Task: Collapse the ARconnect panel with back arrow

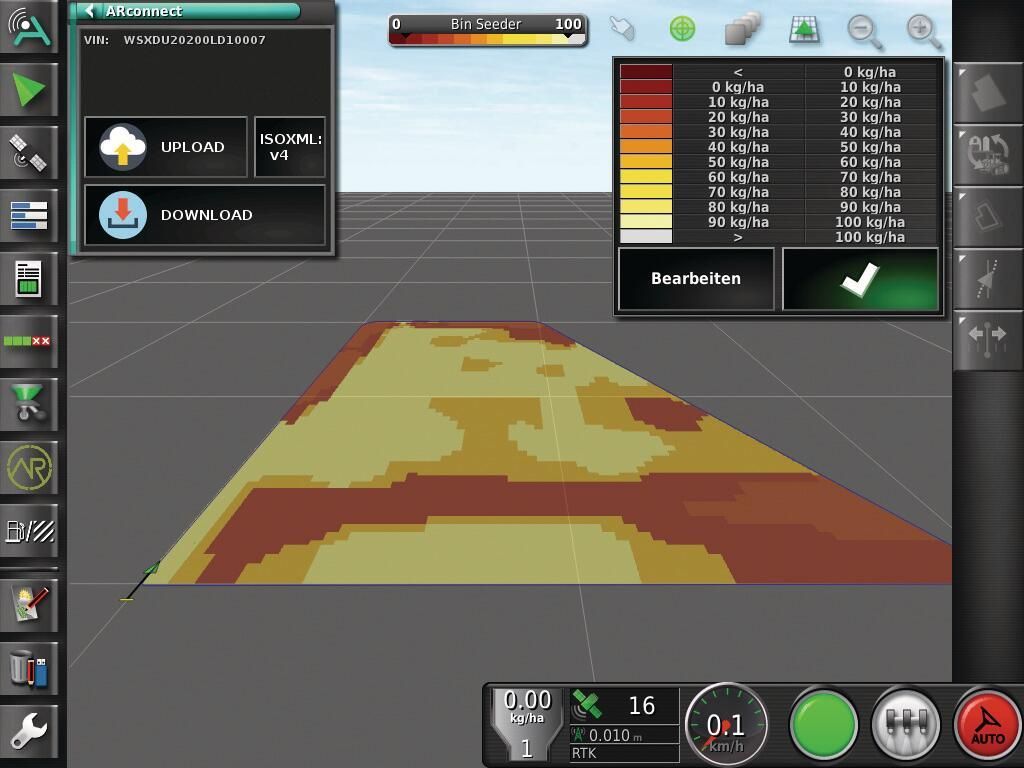Action: [x=91, y=11]
